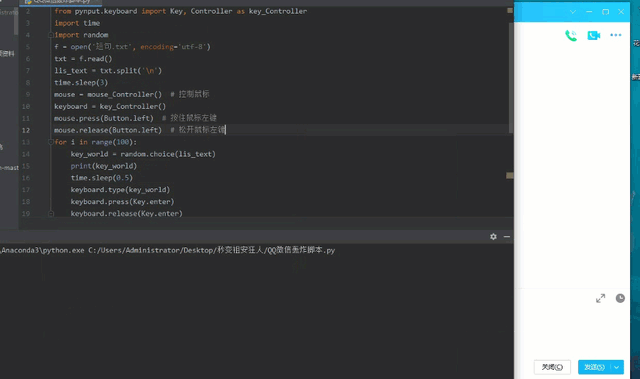
Task: Click line number 12 in the gutter
Action: (26, 130)
